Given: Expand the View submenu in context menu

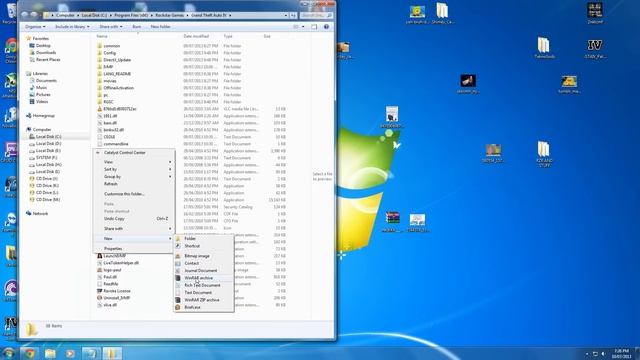Looking at the screenshot, I should pos(134,162).
